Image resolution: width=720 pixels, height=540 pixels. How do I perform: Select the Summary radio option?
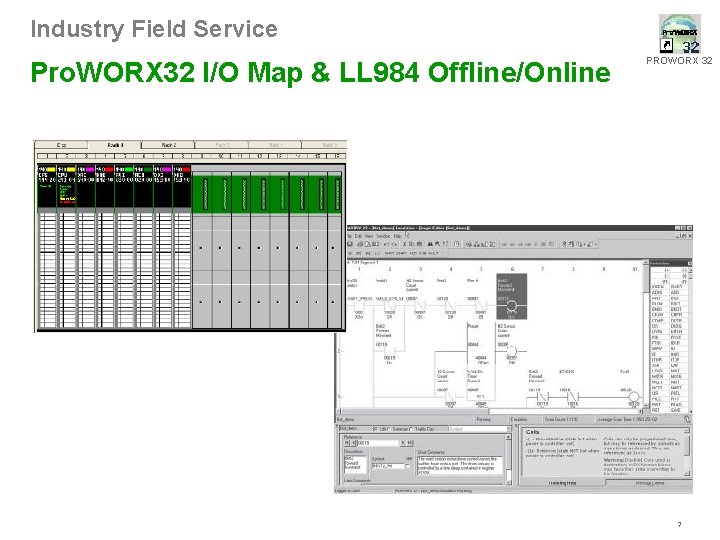pyautogui.click(x=398, y=429)
